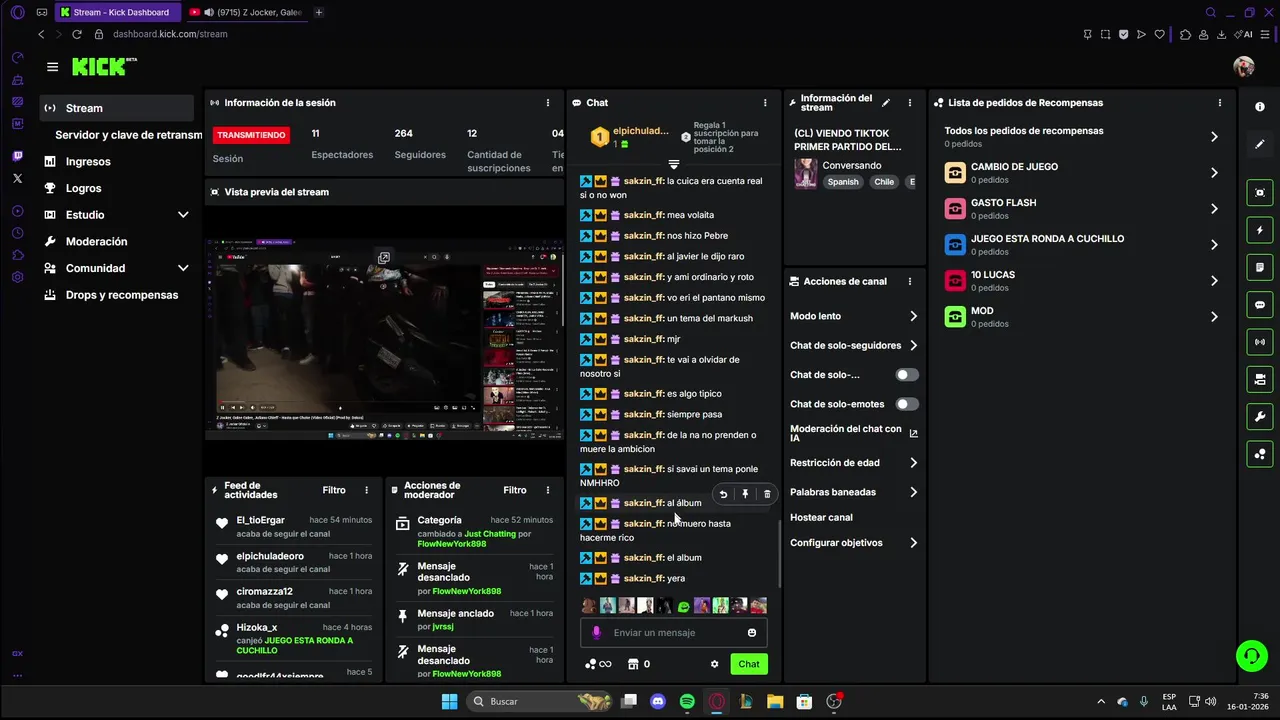The width and height of the screenshot is (1280, 720).
Task: Open browser sidebar history clock icon
Action: click(18, 233)
